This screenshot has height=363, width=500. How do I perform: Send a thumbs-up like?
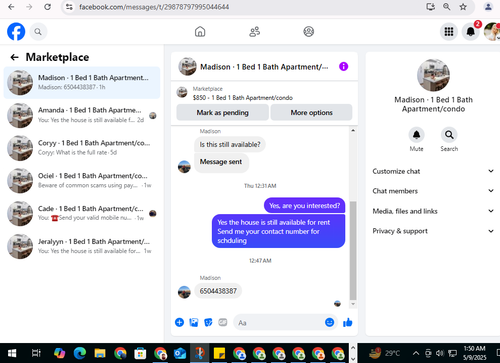tap(348, 322)
